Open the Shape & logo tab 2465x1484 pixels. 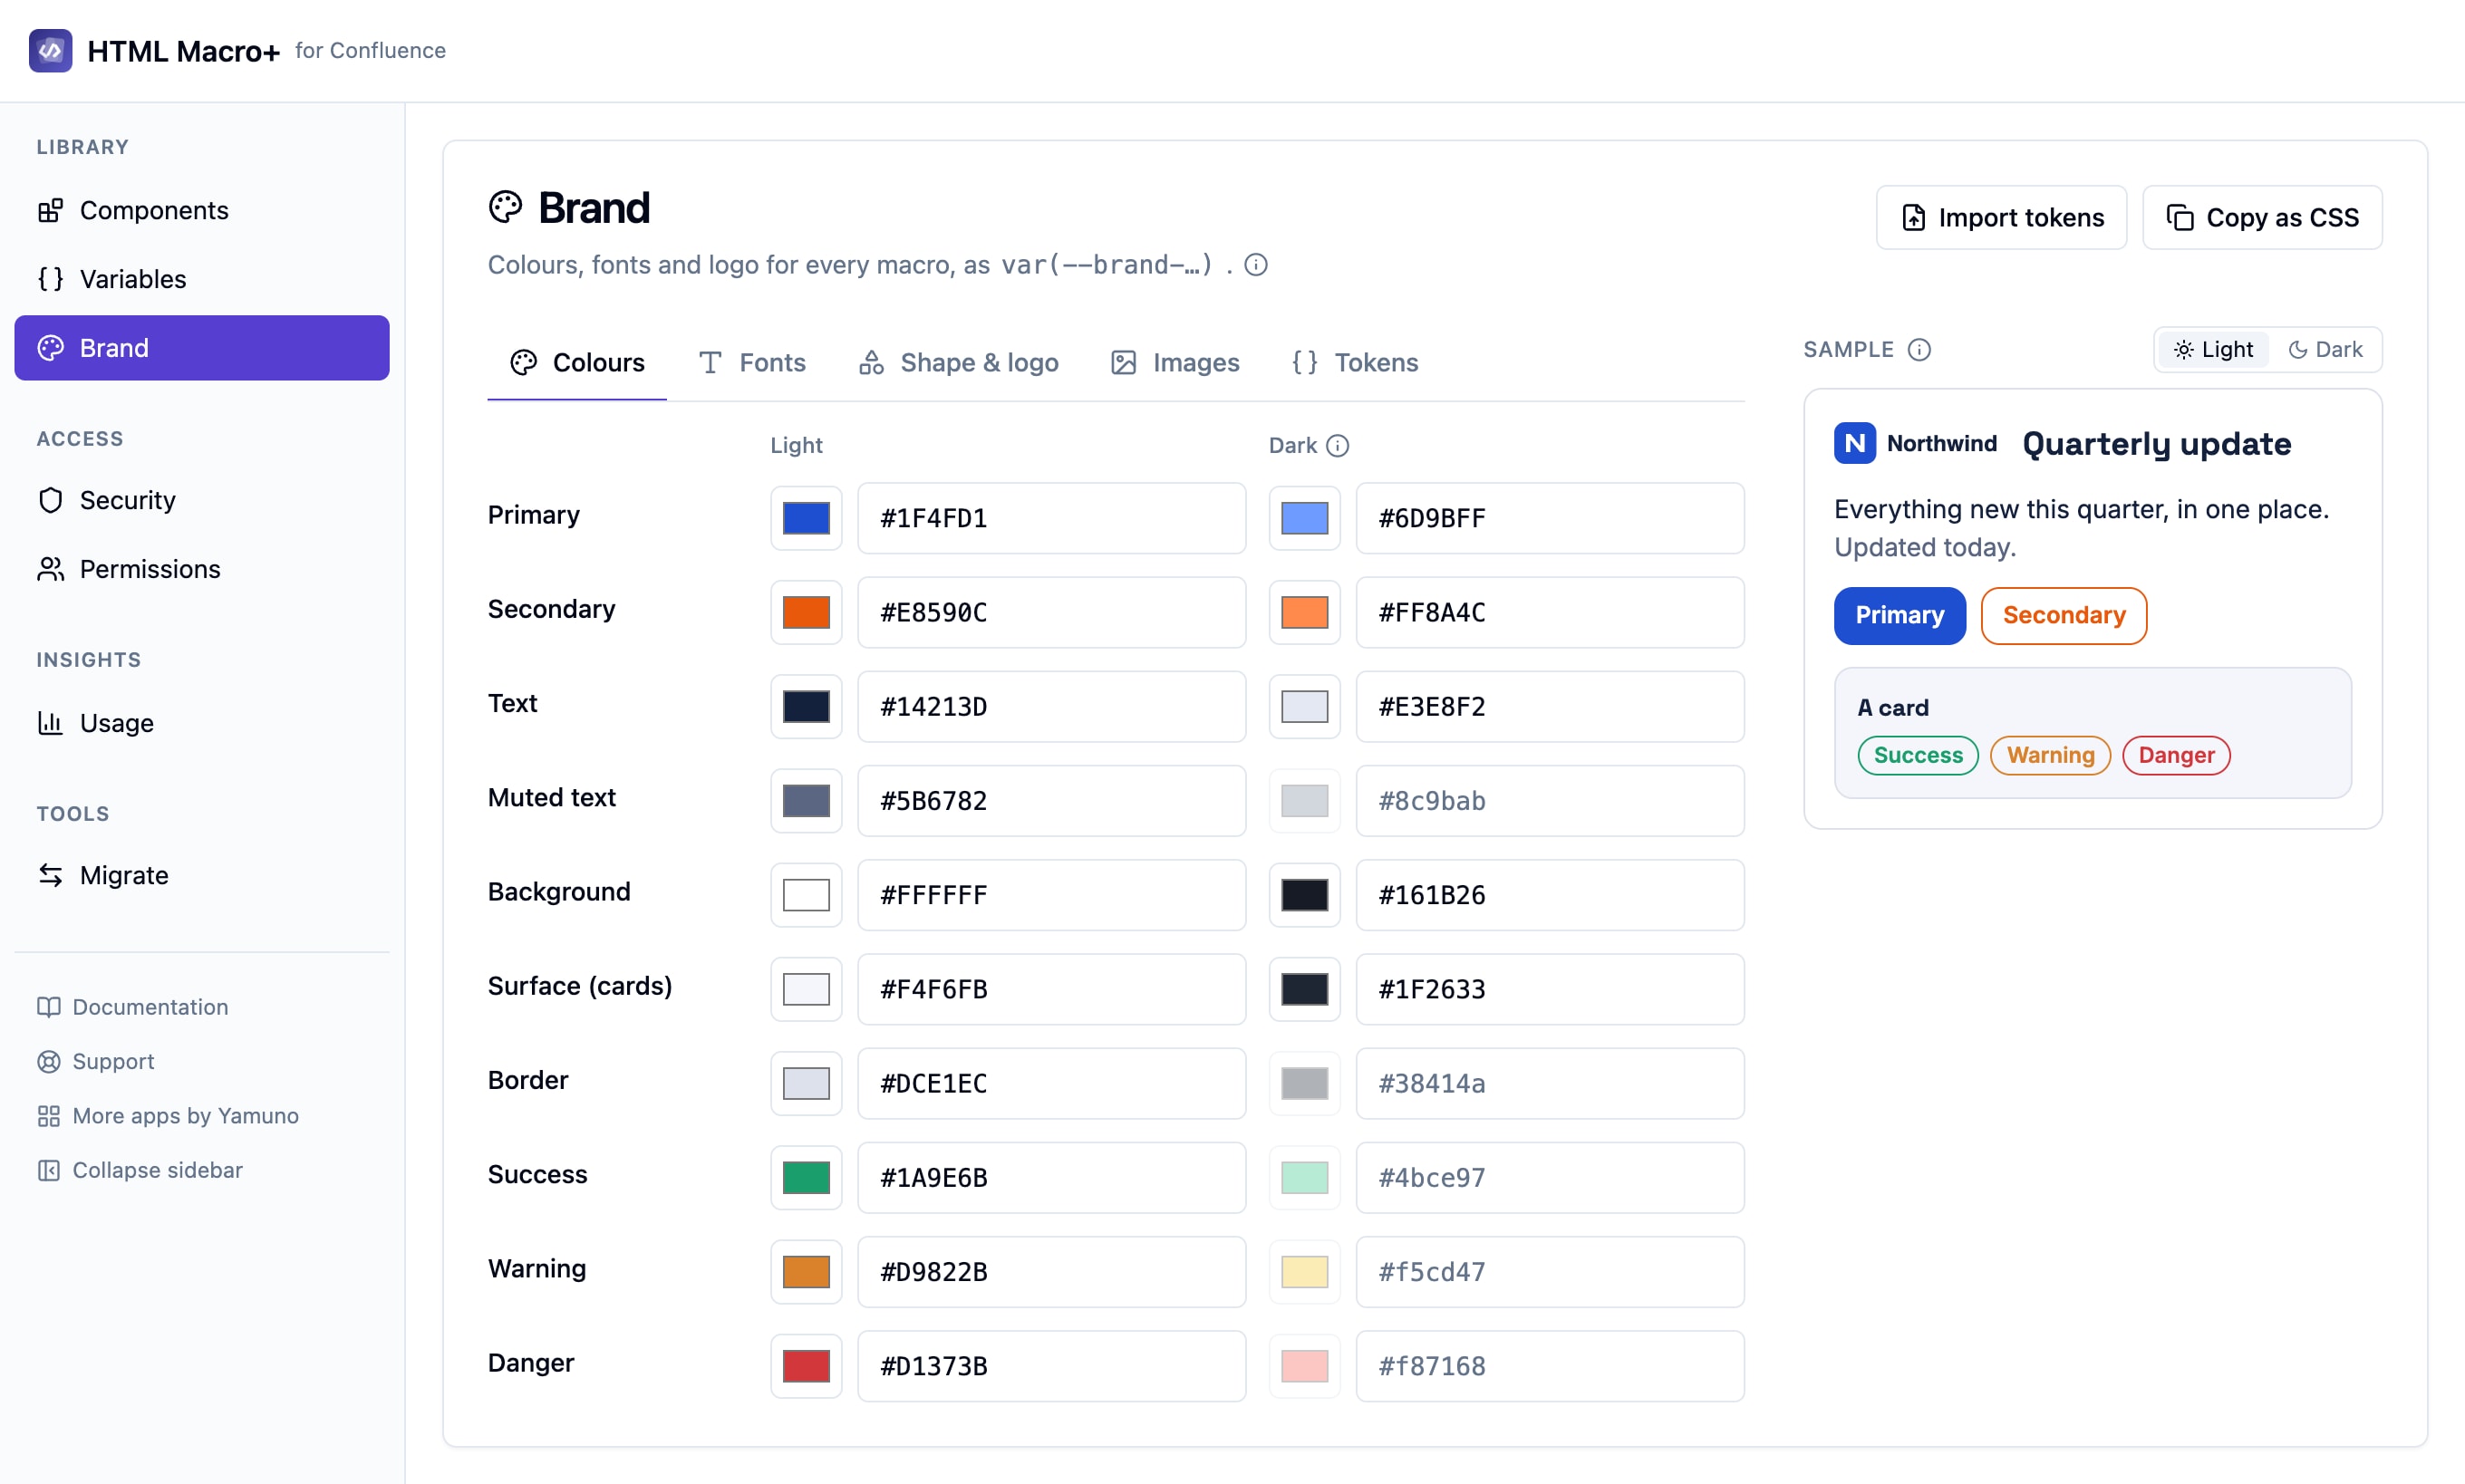click(x=959, y=363)
